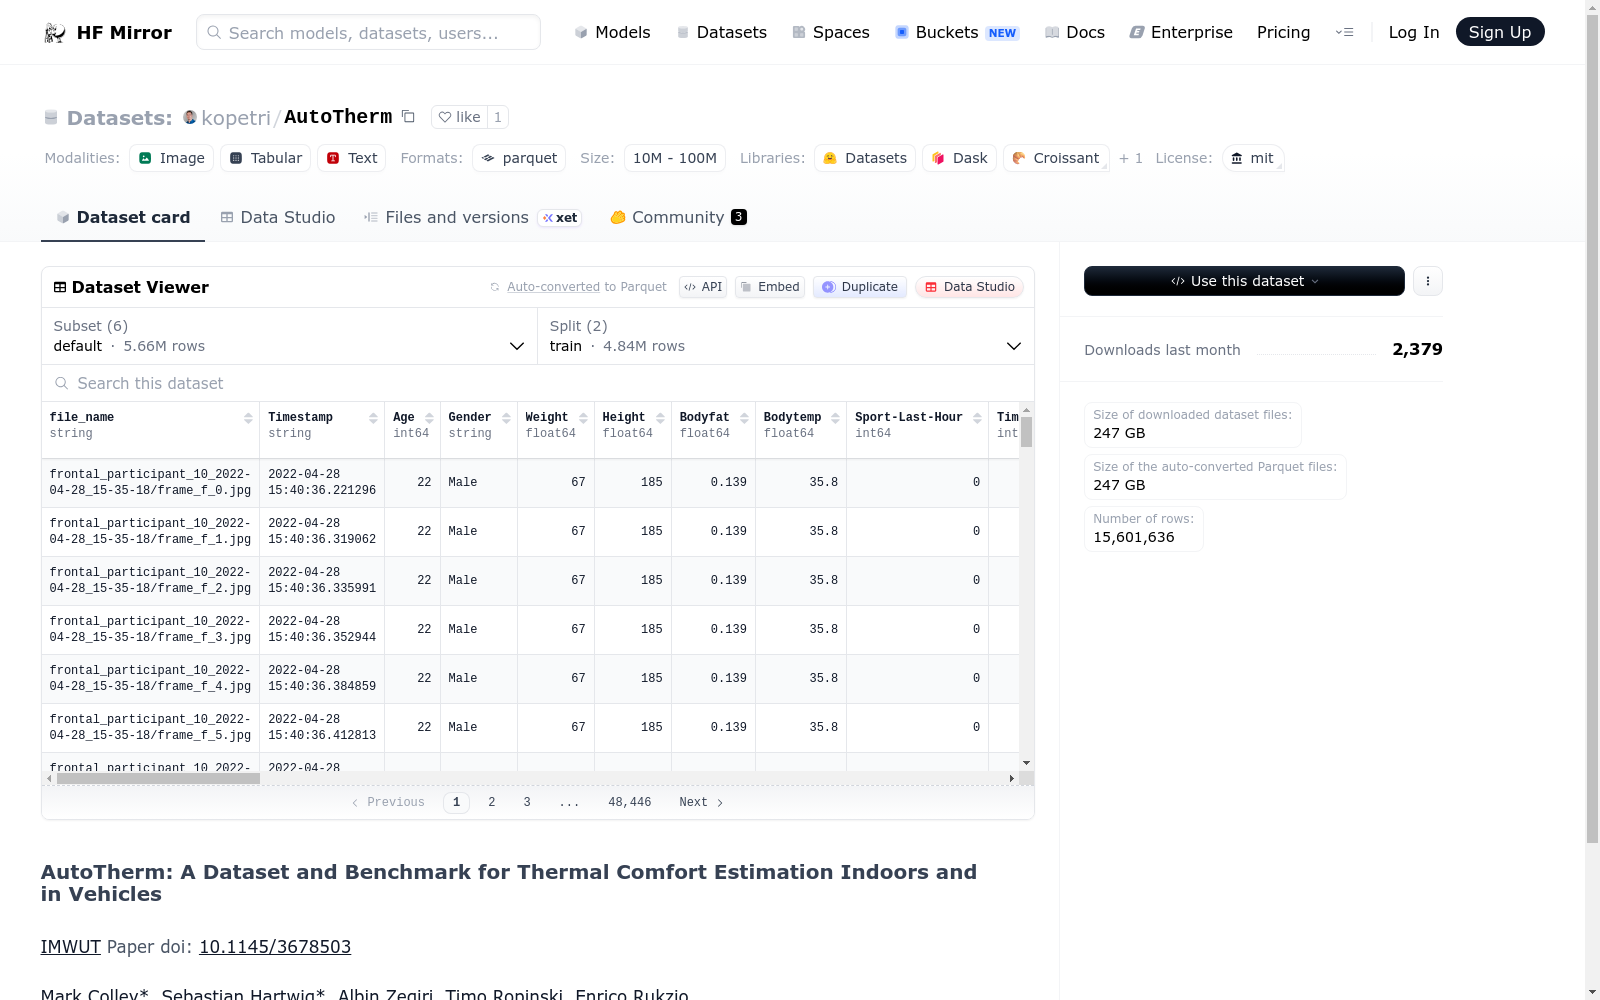Open Docs in the navigation
This screenshot has width=1600, height=1000.
[1074, 32]
